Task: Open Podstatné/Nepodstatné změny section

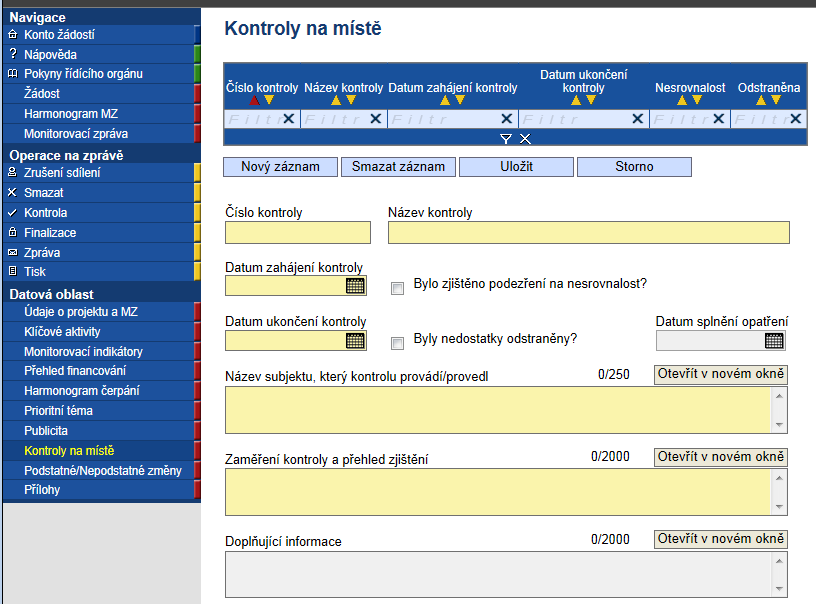Action: [x=101, y=471]
